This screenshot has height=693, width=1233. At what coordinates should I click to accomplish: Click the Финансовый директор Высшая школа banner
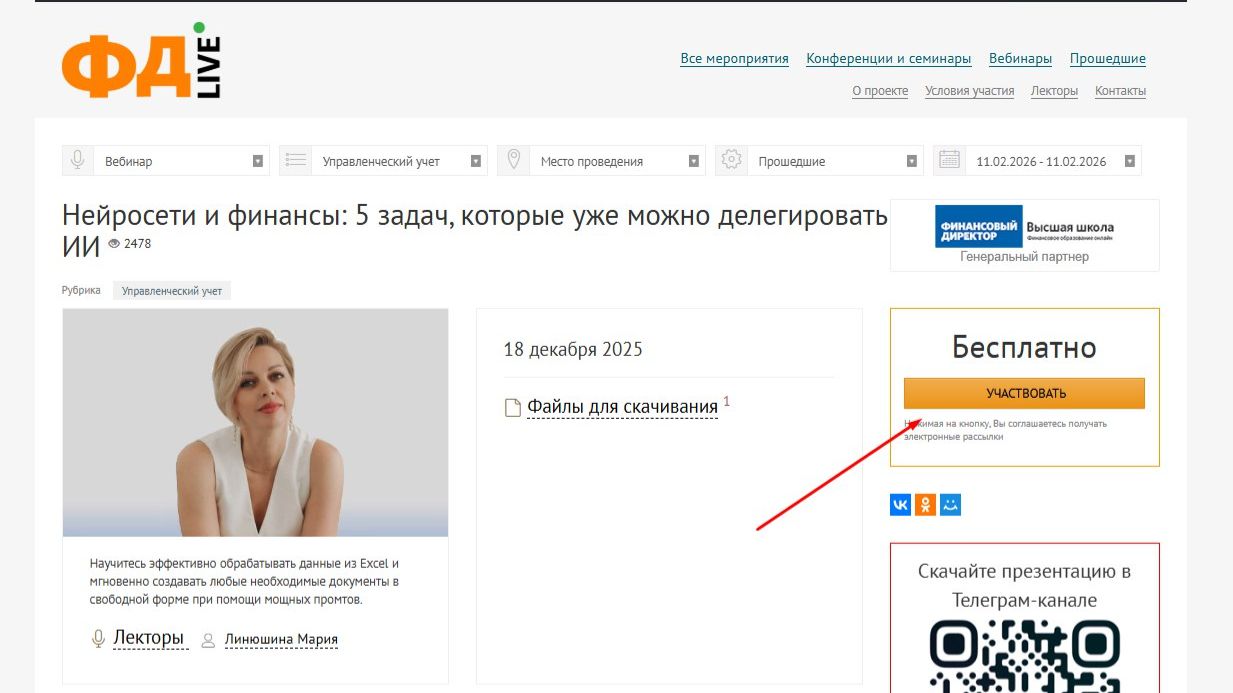(x=1025, y=227)
